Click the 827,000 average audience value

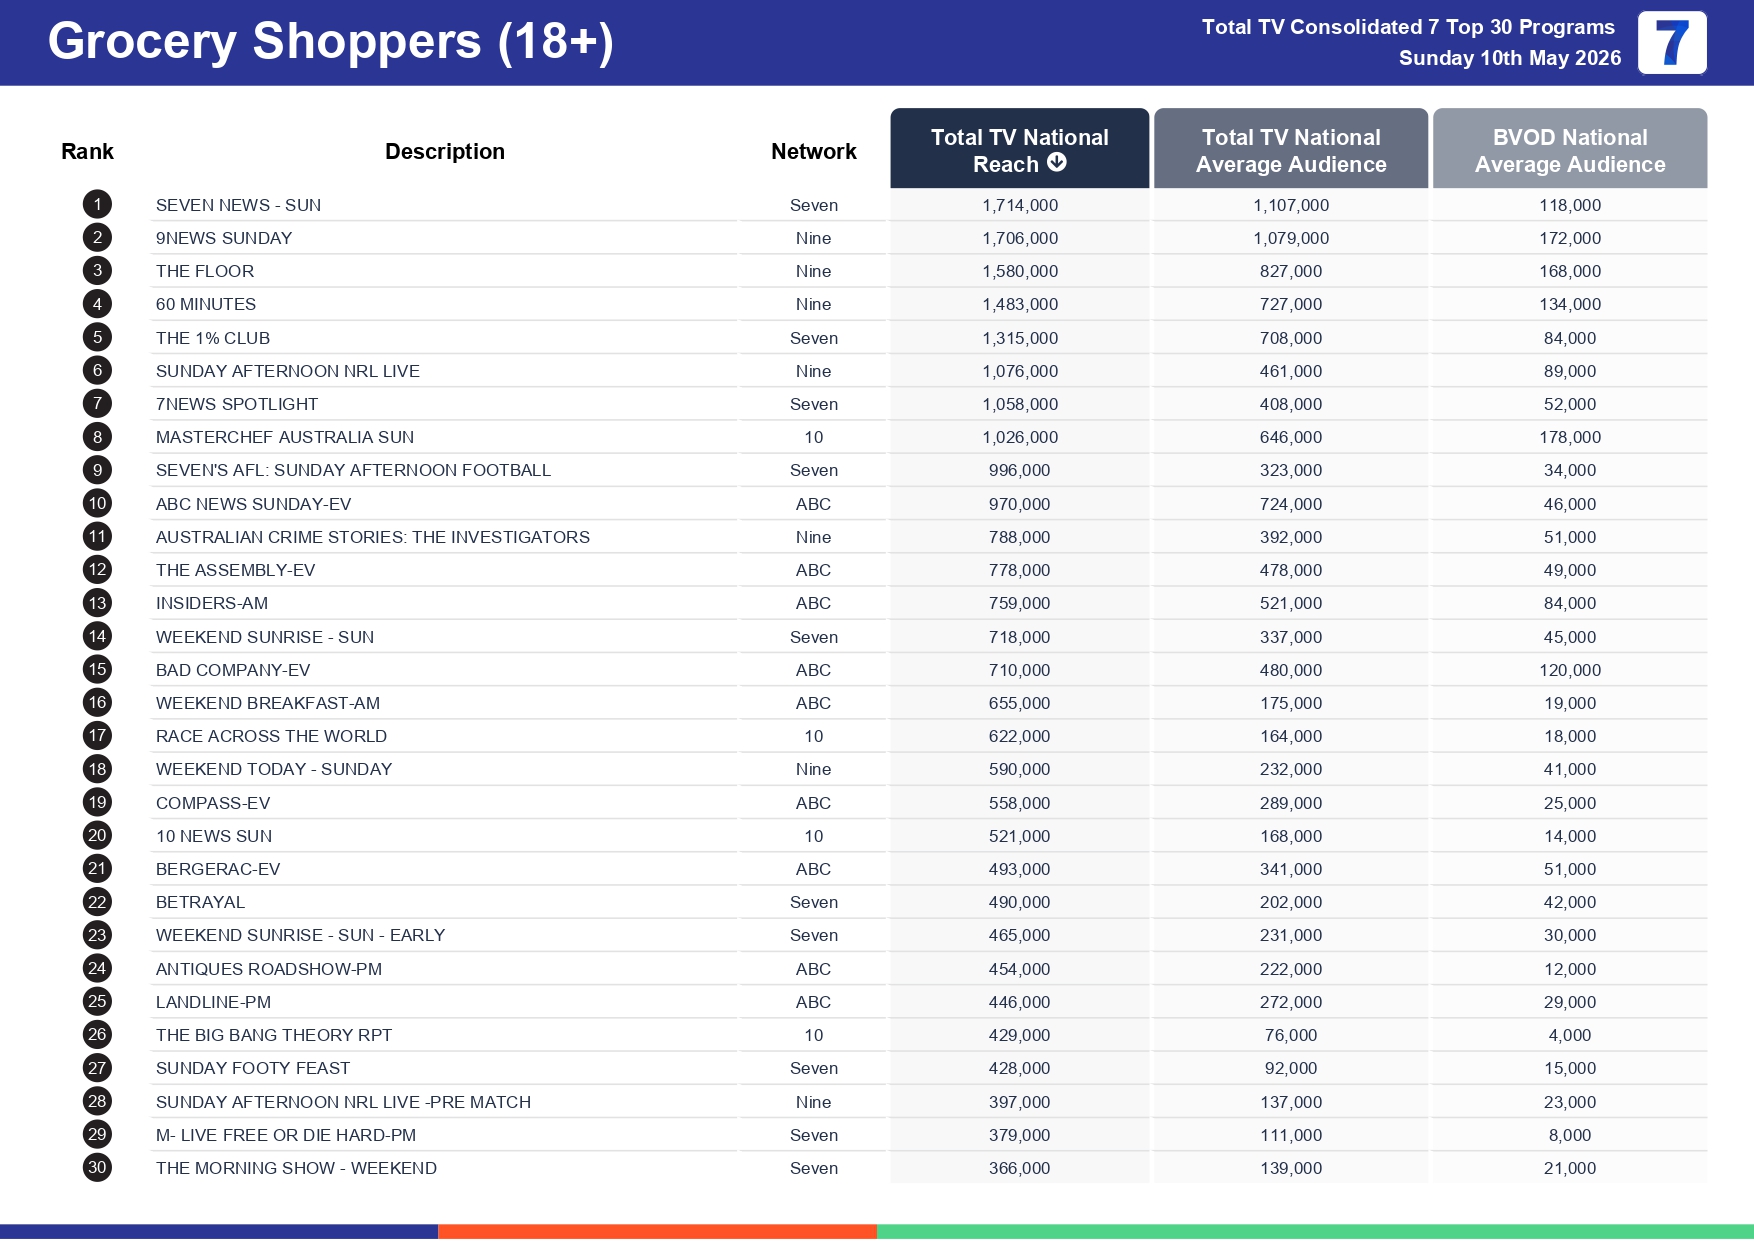[x=1291, y=271]
